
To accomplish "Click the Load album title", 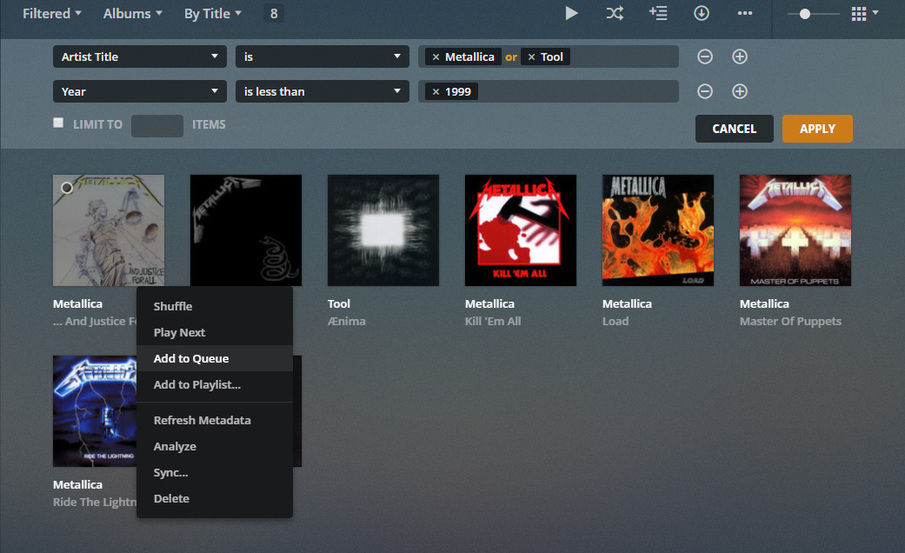I will click(x=615, y=321).
